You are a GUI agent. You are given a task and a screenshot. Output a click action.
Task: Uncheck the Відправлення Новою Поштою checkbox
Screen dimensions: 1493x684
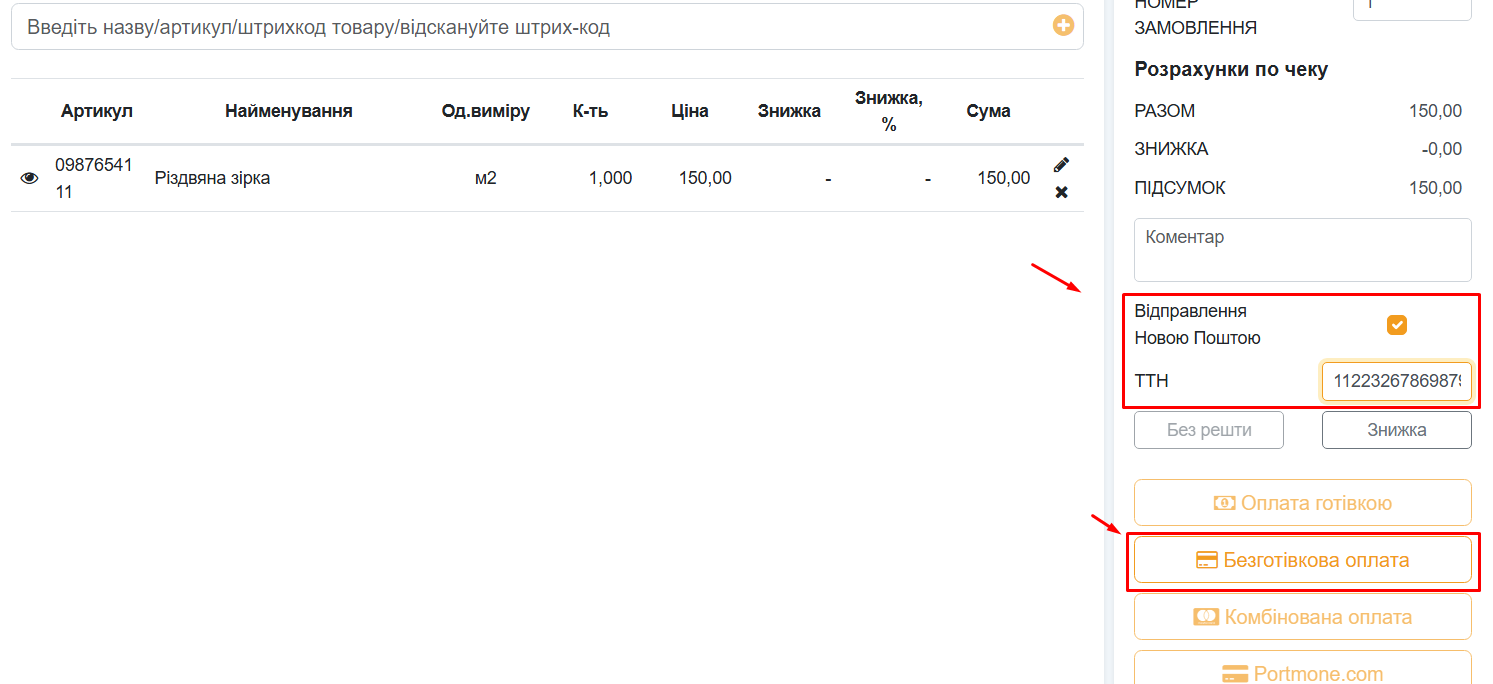[1396, 325]
